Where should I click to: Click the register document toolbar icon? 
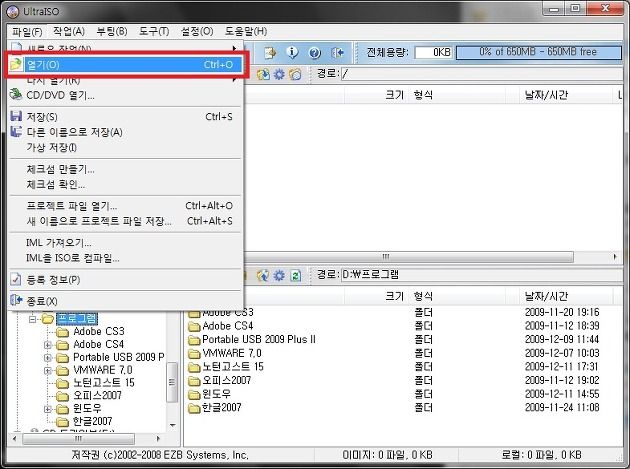pos(270,52)
